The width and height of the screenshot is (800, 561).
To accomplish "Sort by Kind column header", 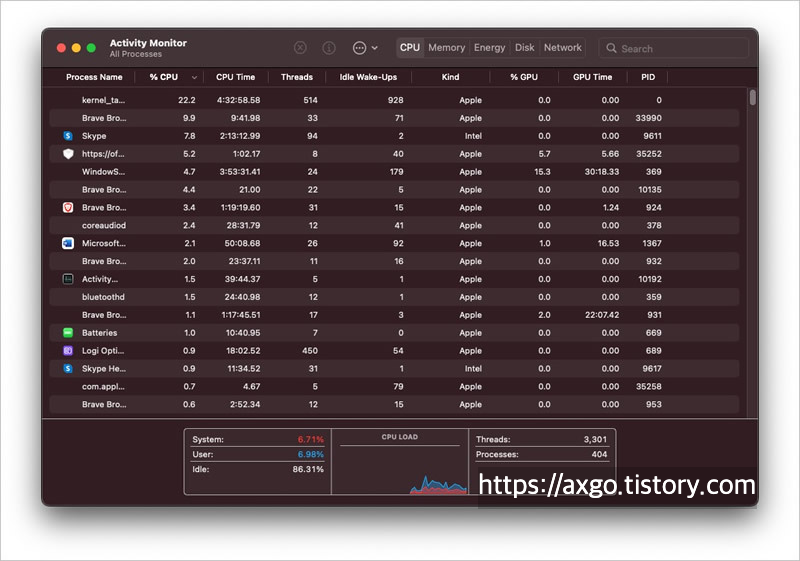I will point(450,77).
